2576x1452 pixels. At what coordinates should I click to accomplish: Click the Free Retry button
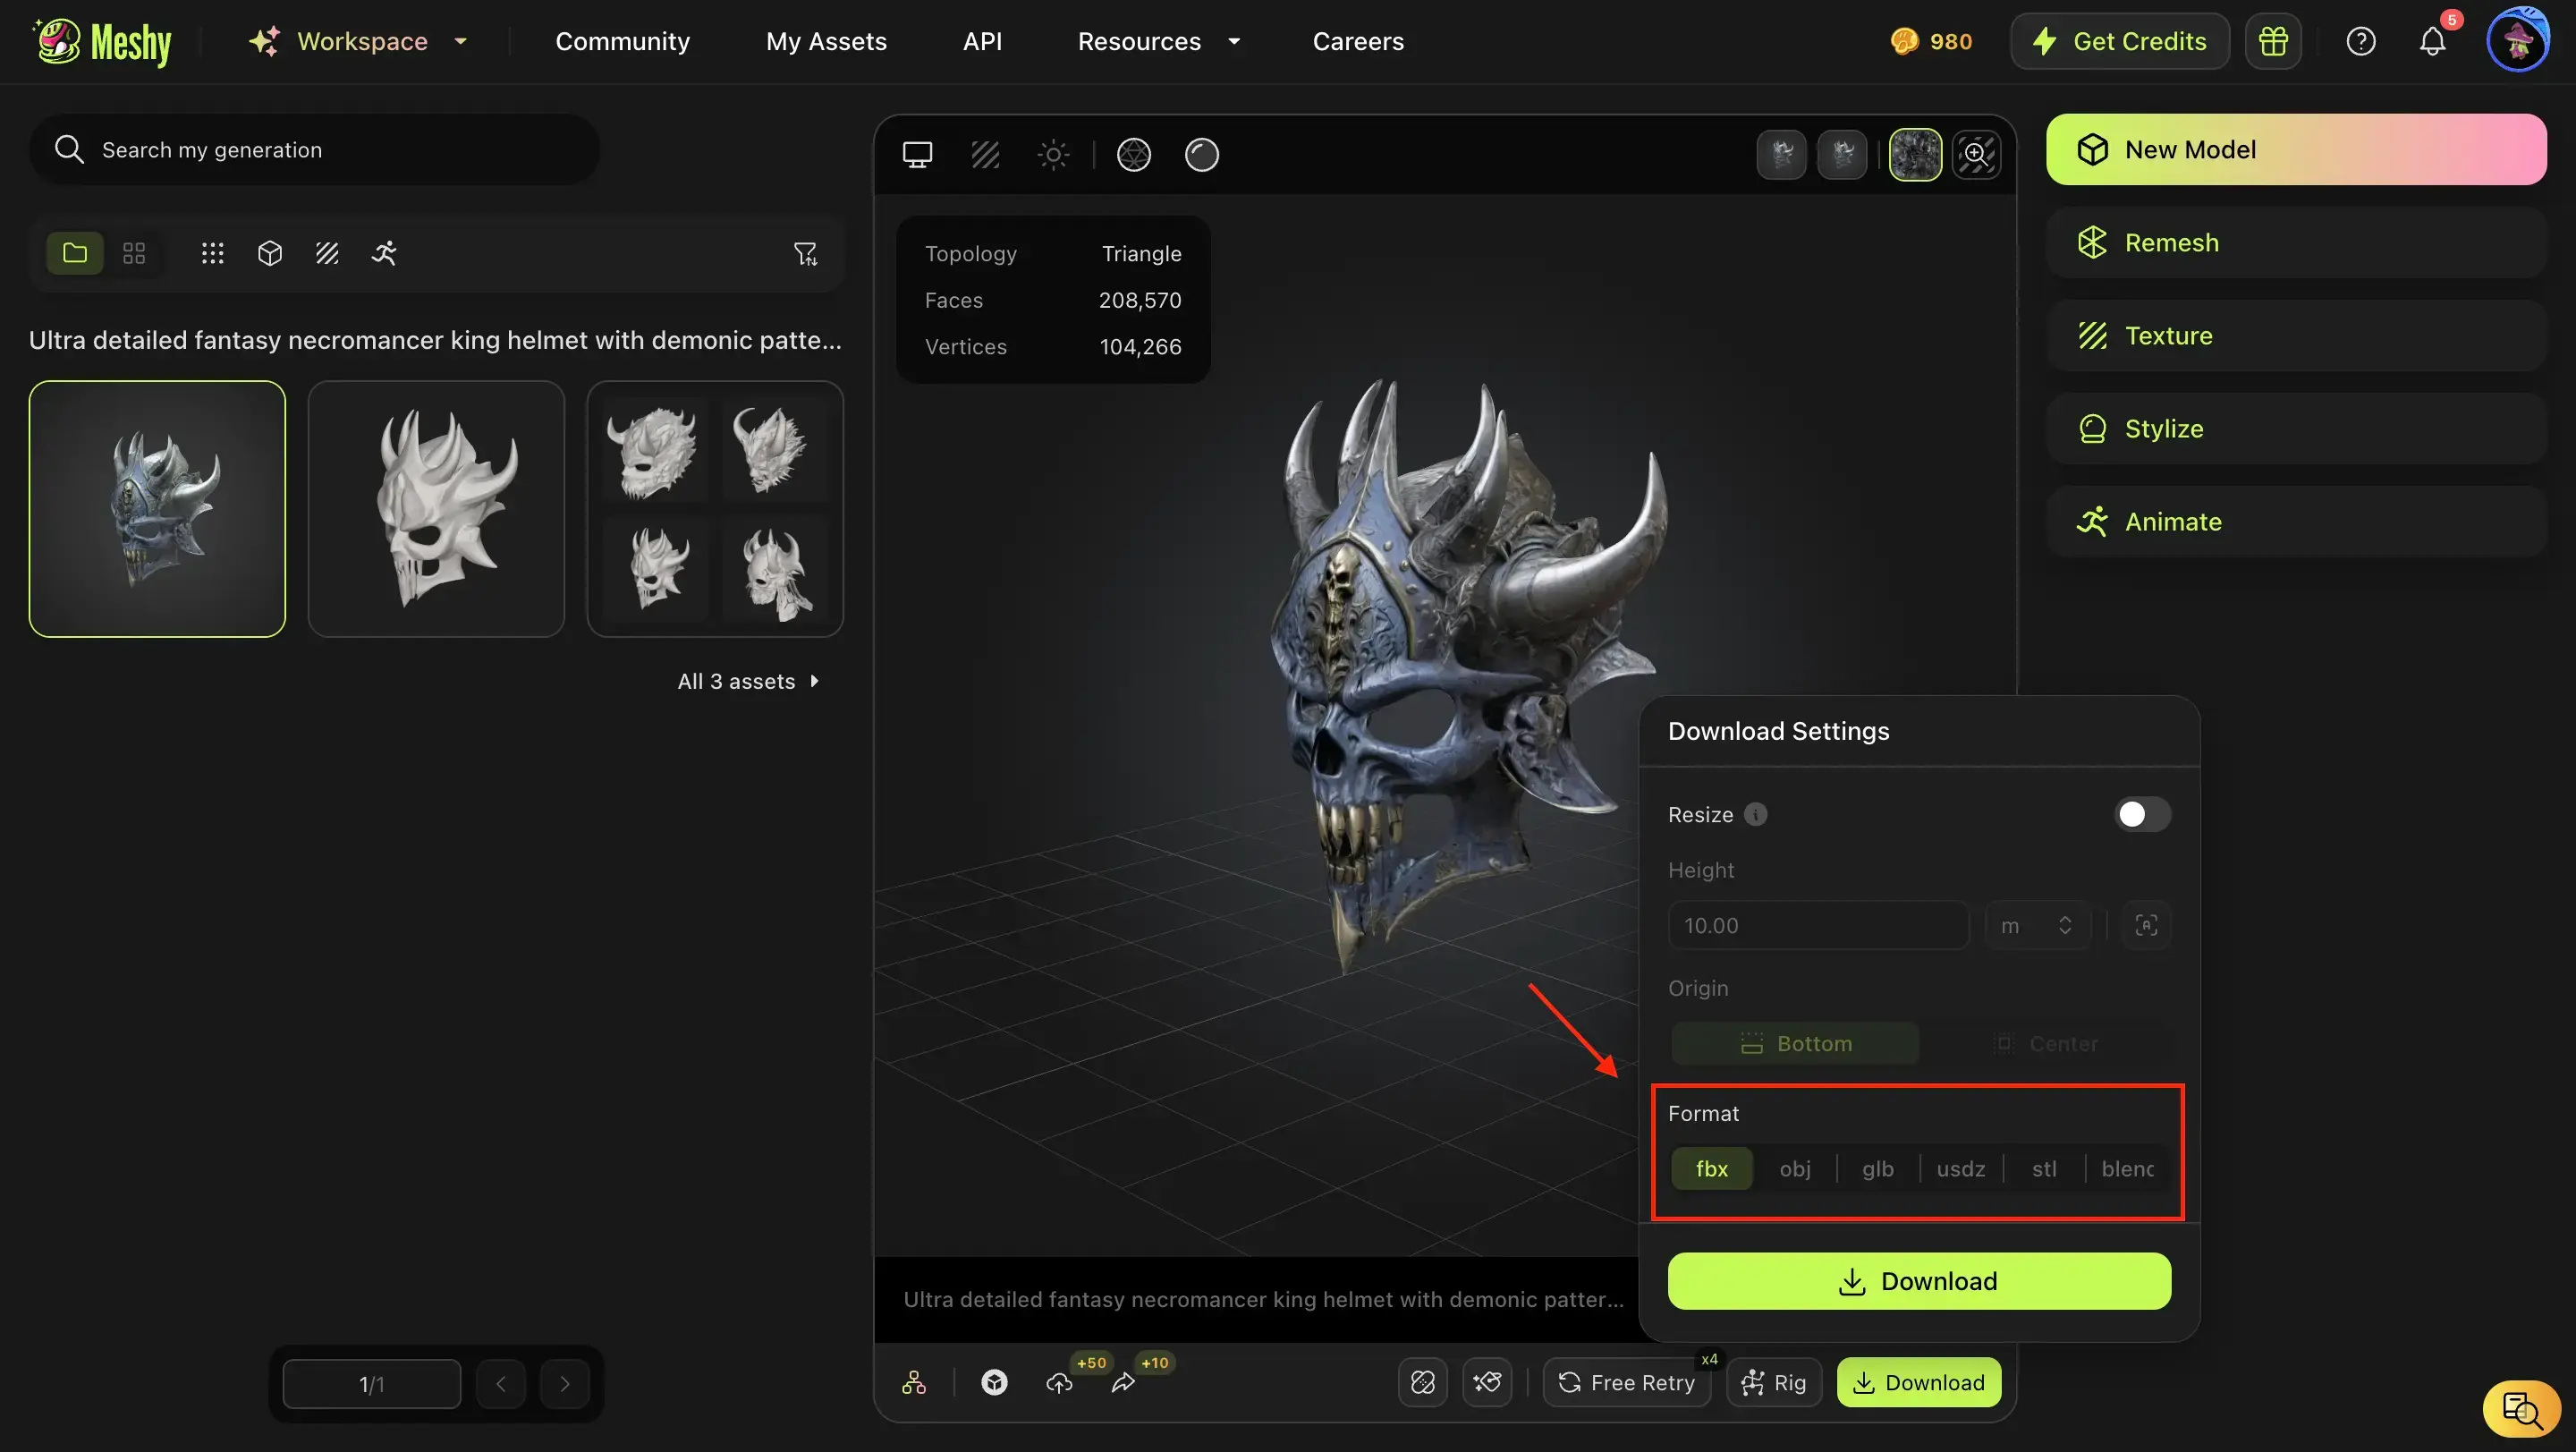click(x=1626, y=1382)
